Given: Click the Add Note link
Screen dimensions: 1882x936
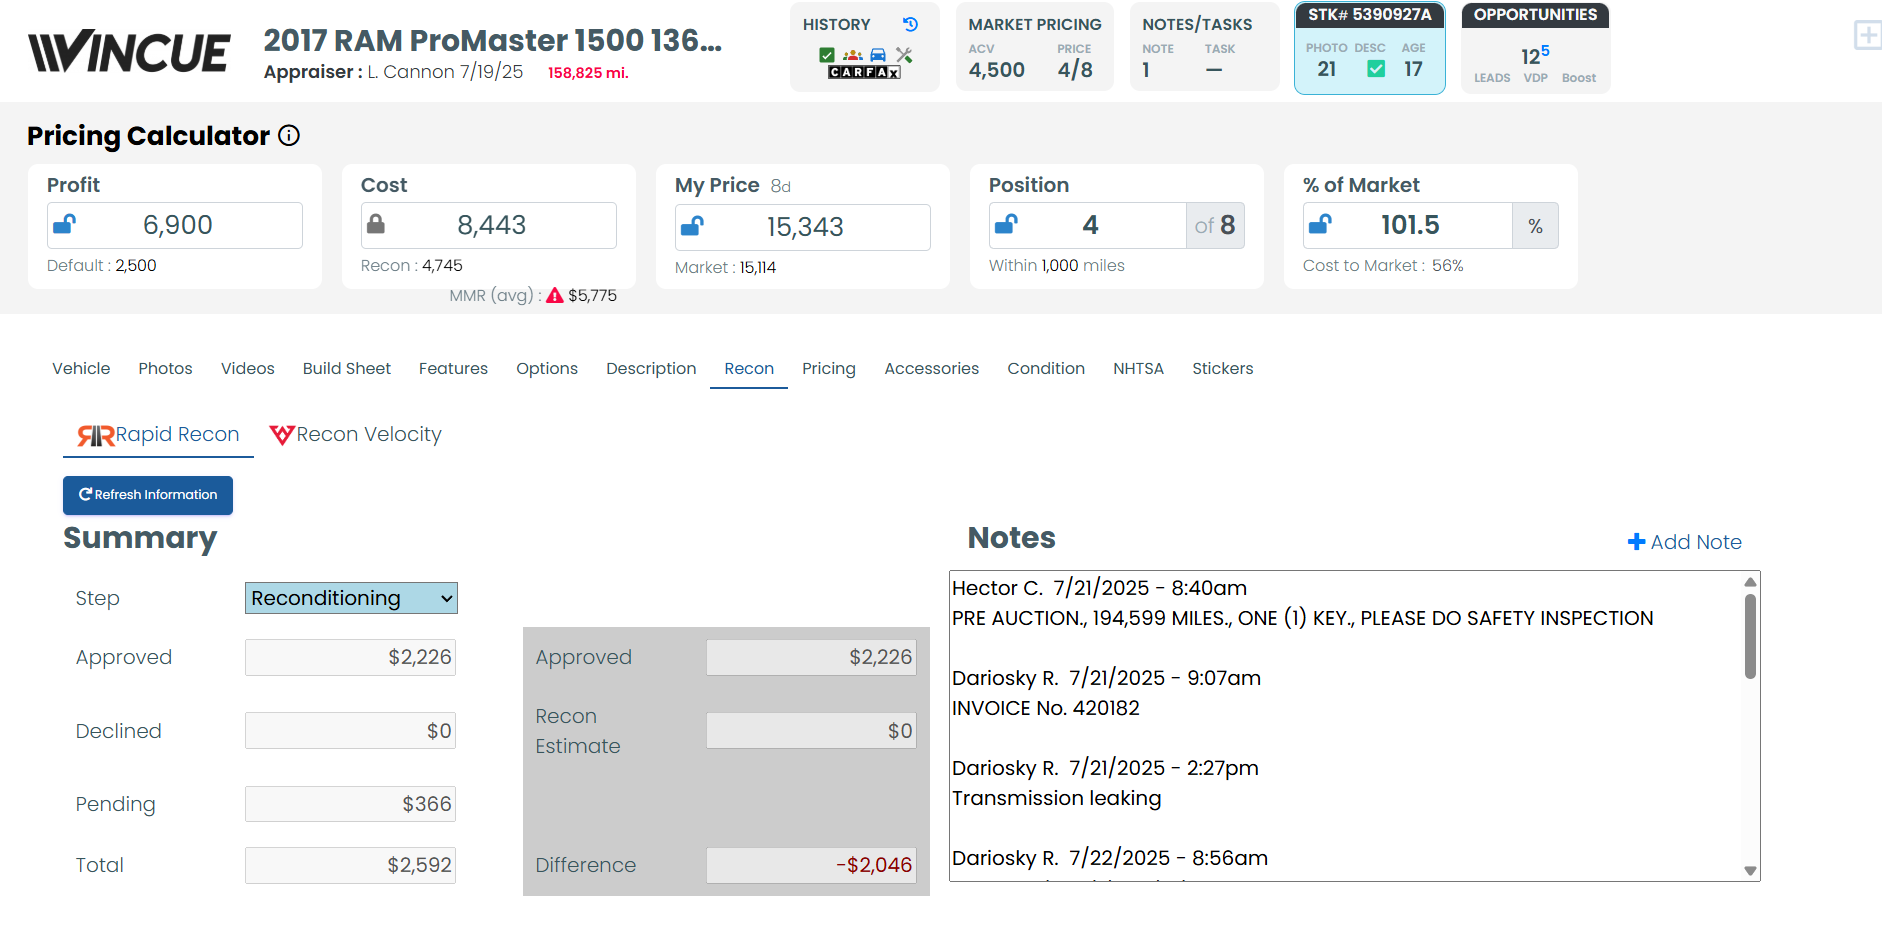Looking at the screenshot, I should (x=1685, y=541).
